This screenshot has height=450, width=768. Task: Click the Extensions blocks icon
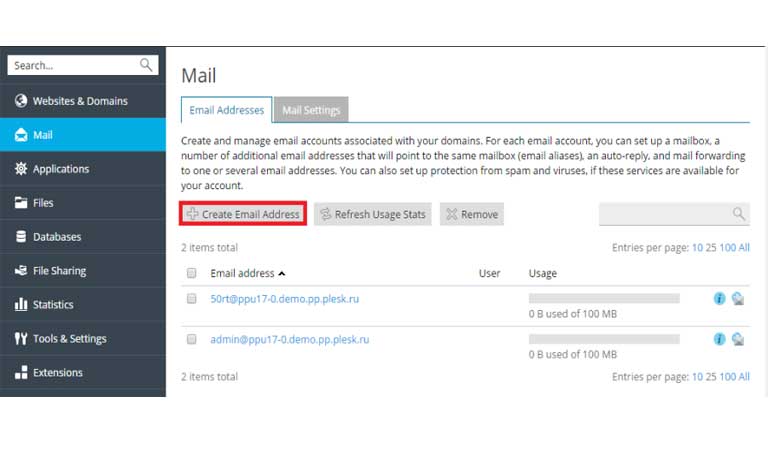[x=21, y=372]
